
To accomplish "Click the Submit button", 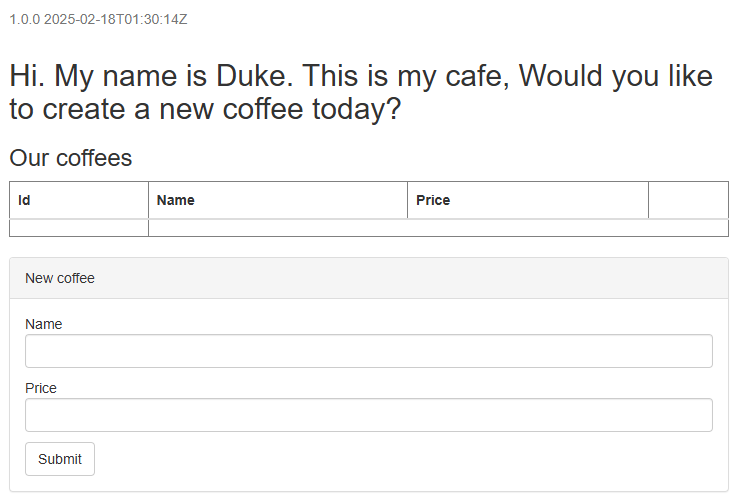I will (x=60, y=459).
